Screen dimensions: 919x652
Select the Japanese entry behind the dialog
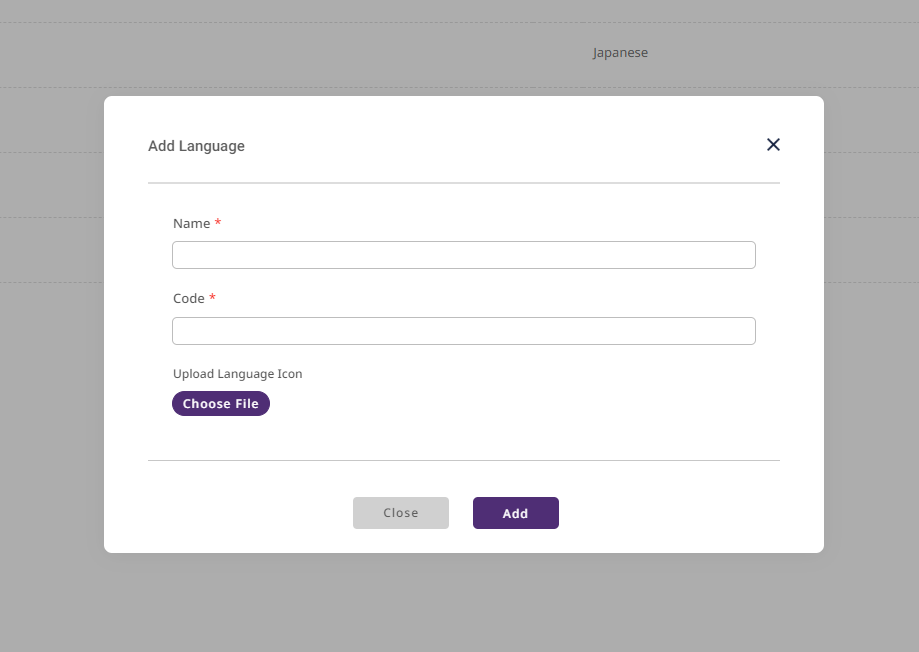click(x=620, y=53)
